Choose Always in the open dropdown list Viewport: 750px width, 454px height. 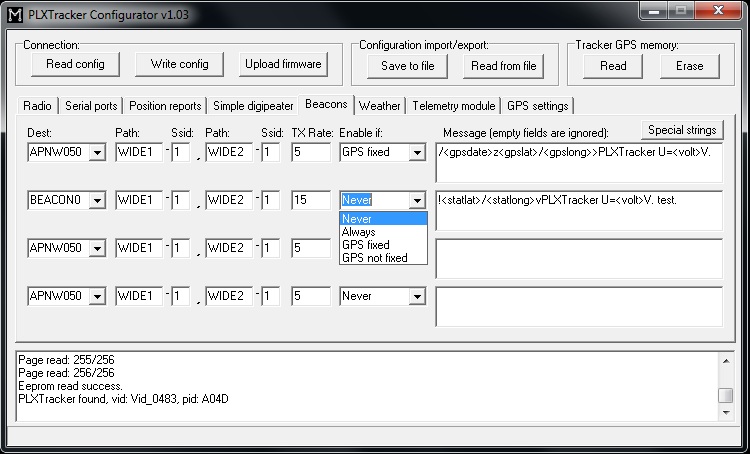tap(383, 232)
